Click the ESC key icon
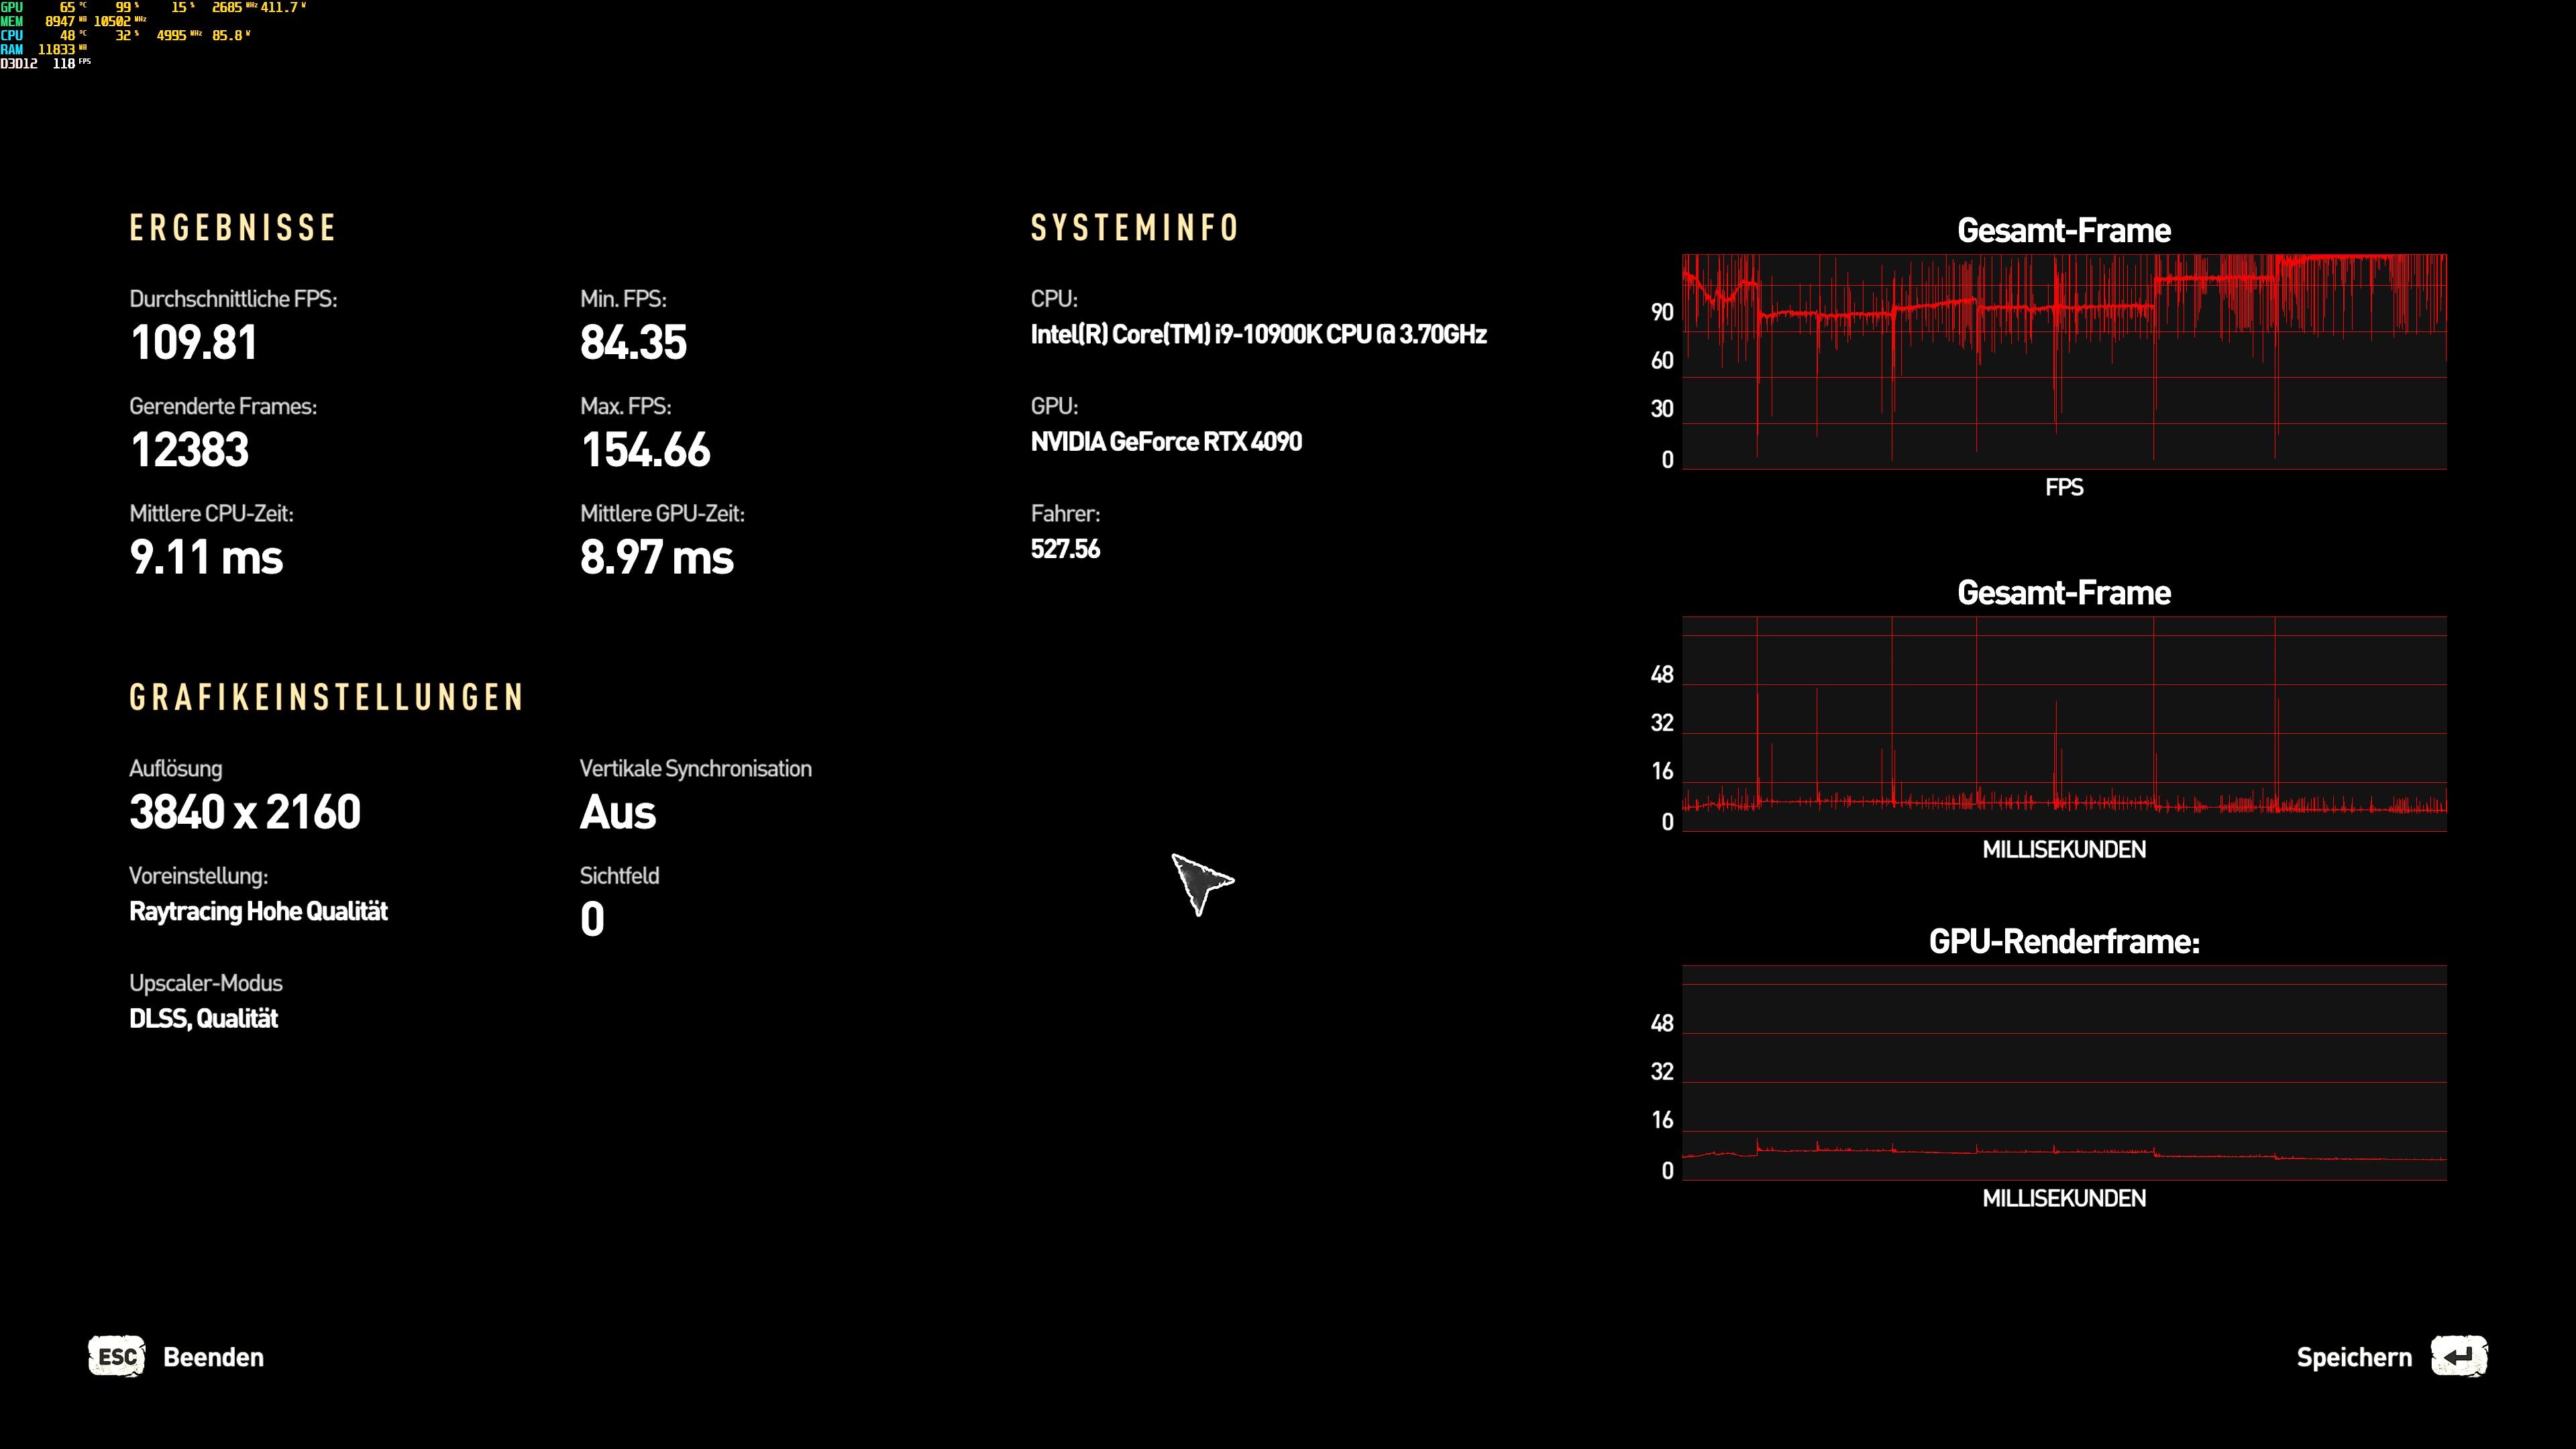Image resolution: width=2576 pixels, height=1449 pixels. (117, 1357)
